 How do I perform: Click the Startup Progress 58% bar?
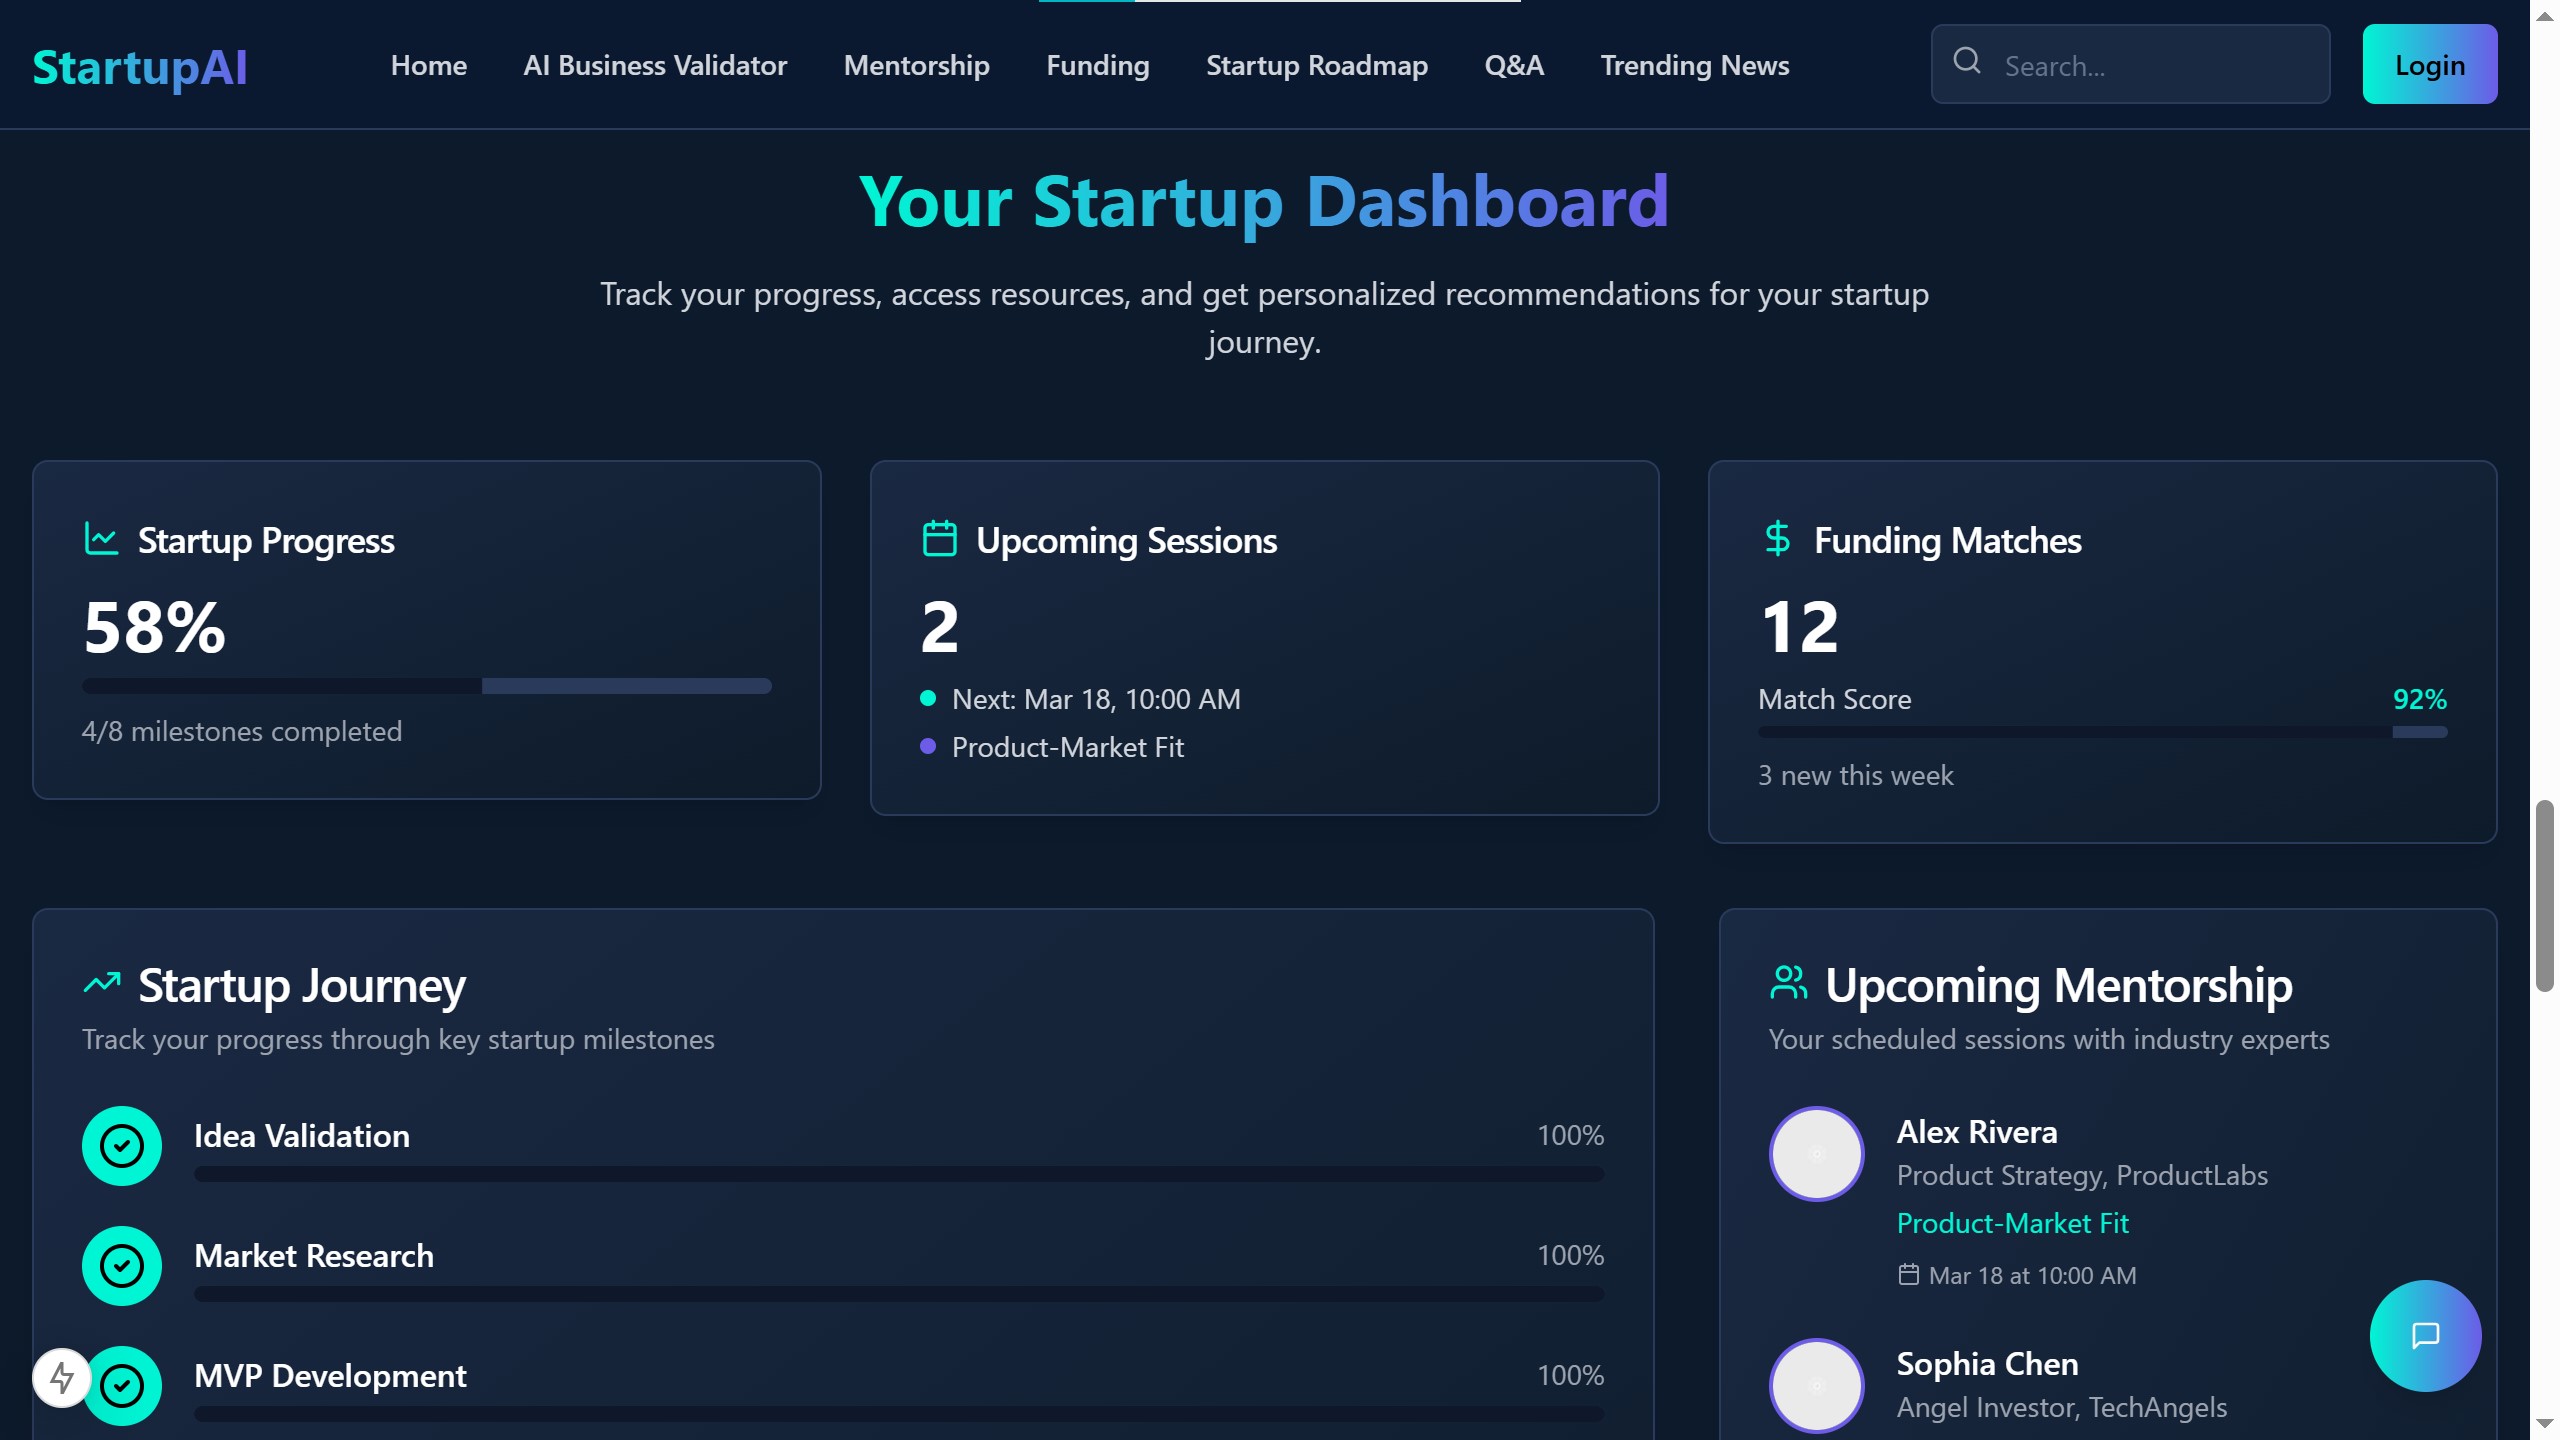[427, 686]
